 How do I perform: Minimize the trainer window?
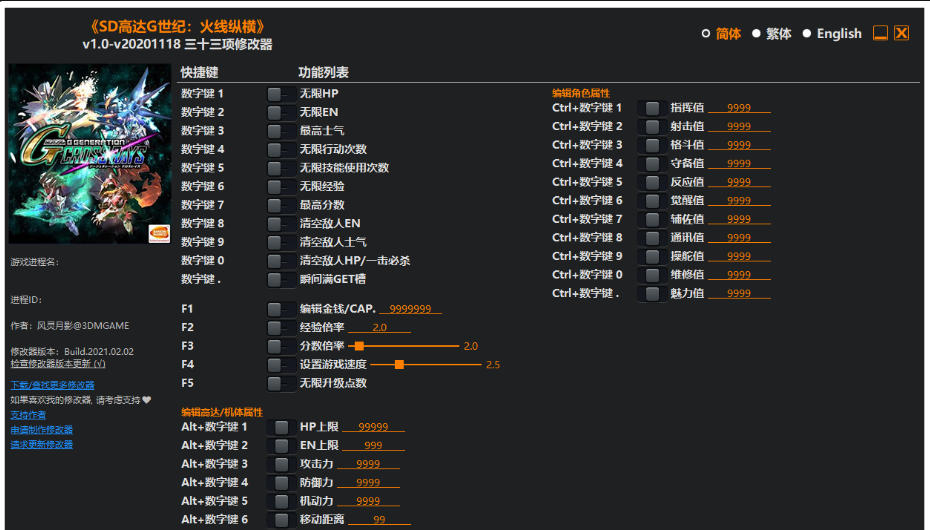880,33
